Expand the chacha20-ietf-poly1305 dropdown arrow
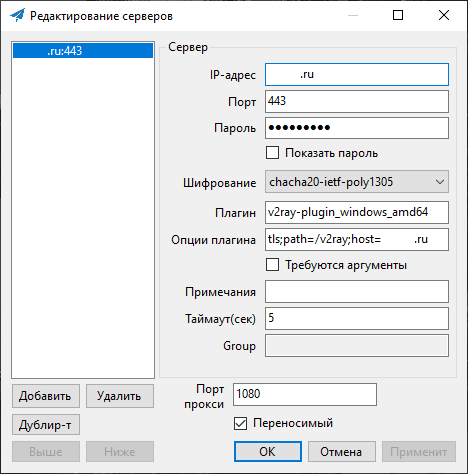Viewport: 468px width, 474px height. click(x=440, y=182)
